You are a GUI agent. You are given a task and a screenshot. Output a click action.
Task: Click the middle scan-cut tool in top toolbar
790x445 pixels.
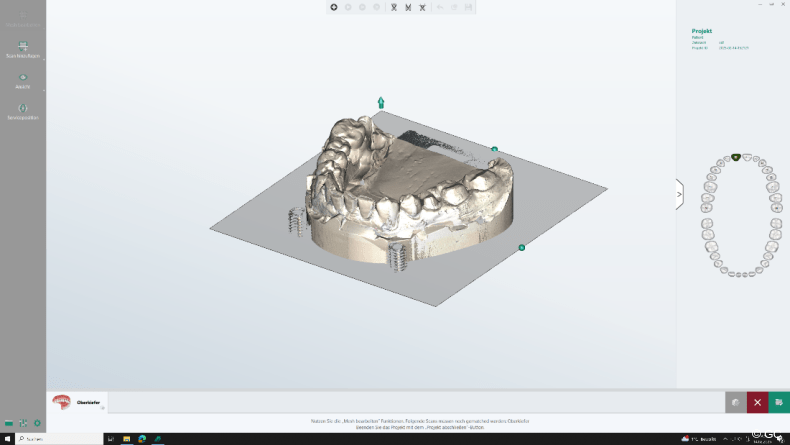[408, 7]
